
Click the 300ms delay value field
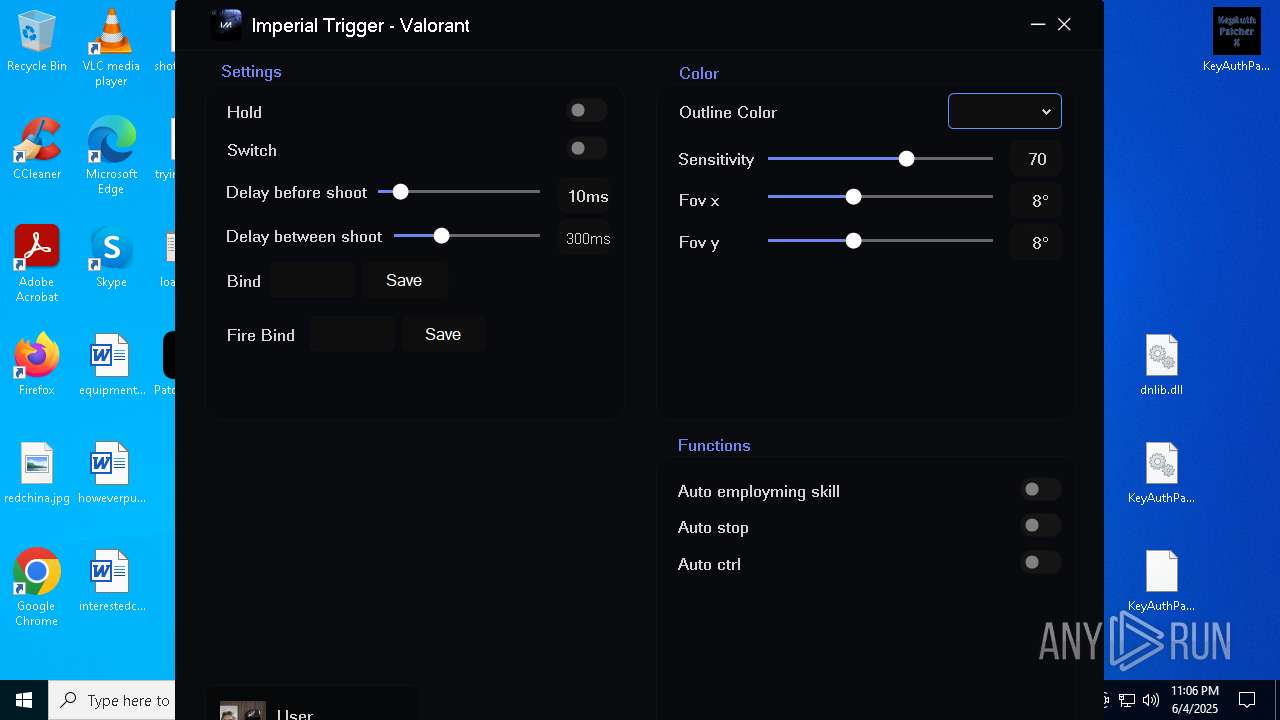(x=586, y=238)
